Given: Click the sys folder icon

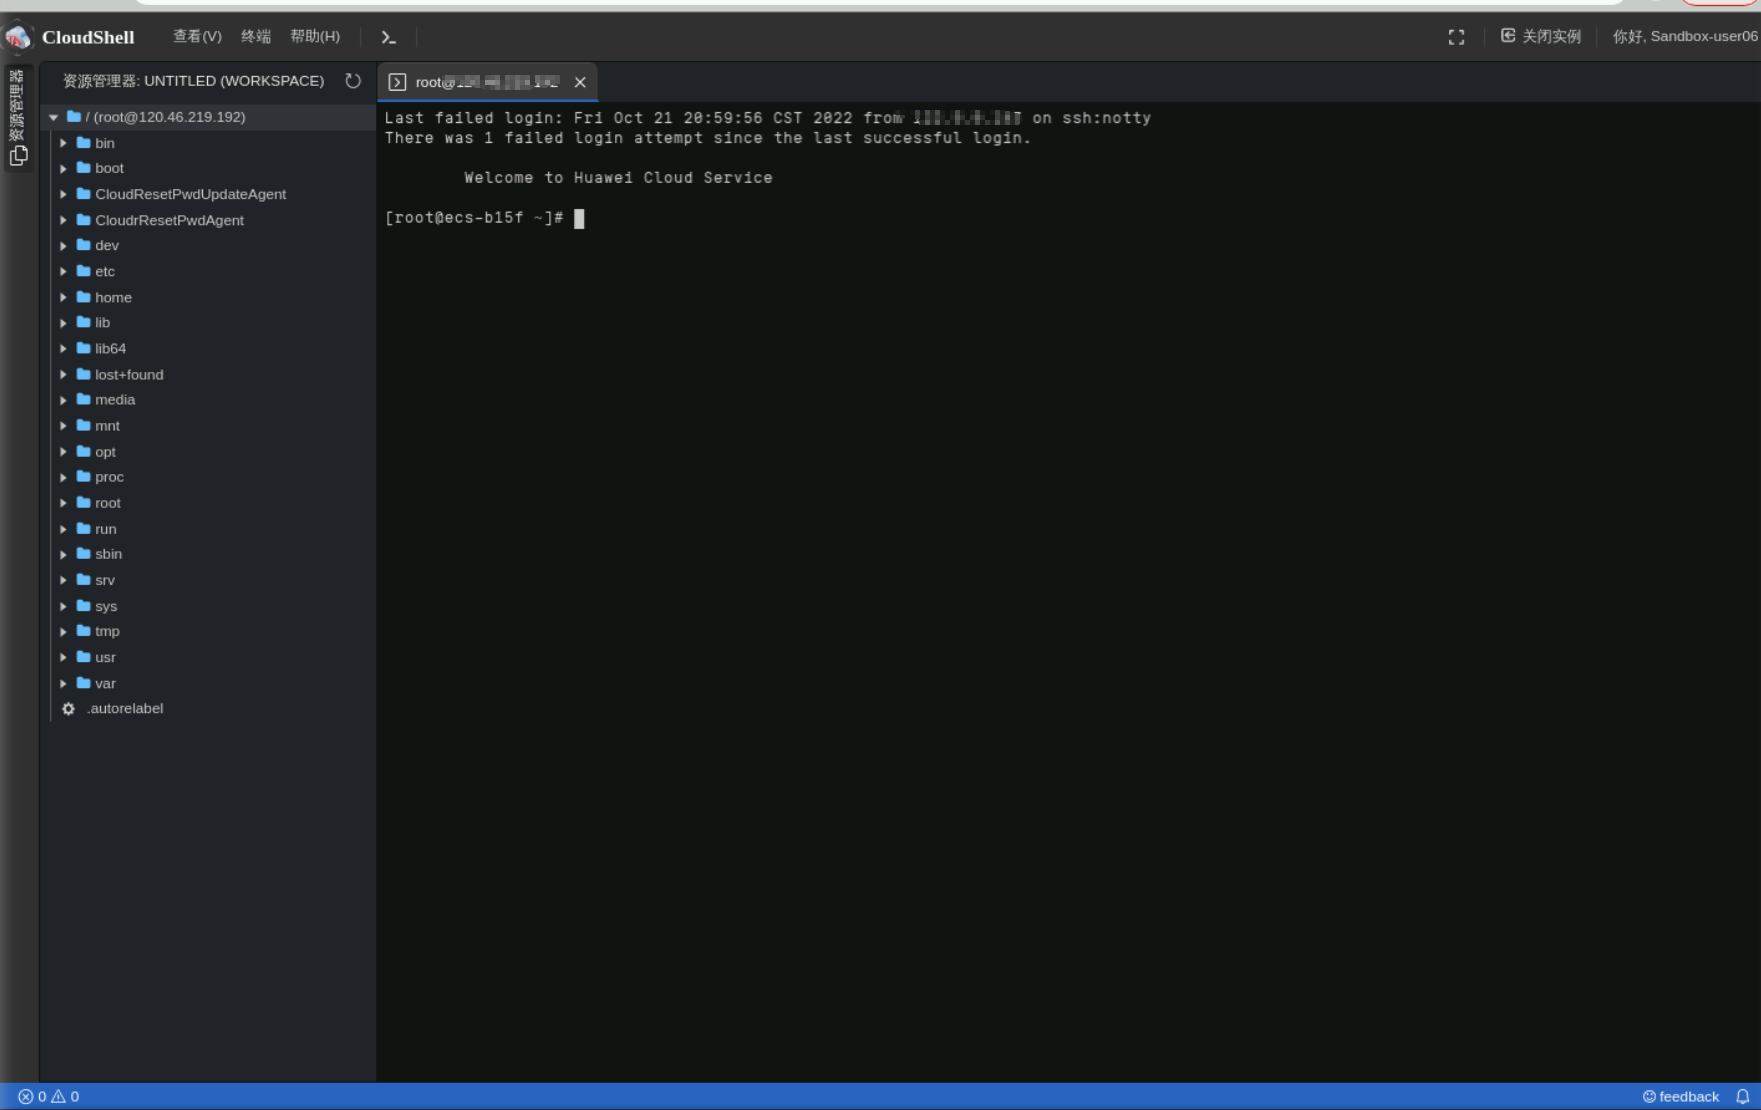Looking at the screenshot, I should point(84,606).
